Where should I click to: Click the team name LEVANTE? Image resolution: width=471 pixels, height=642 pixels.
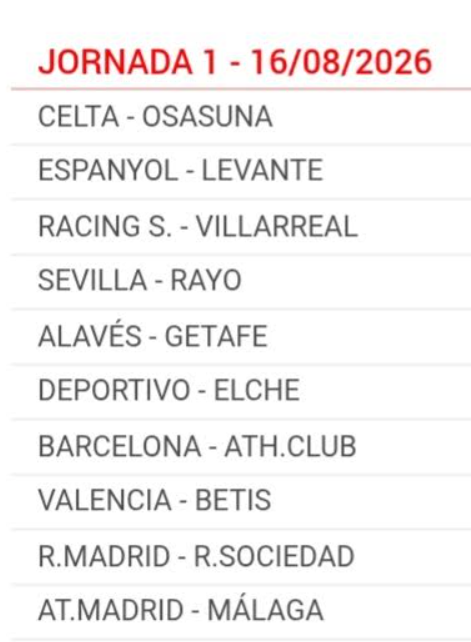click(262, 171)
